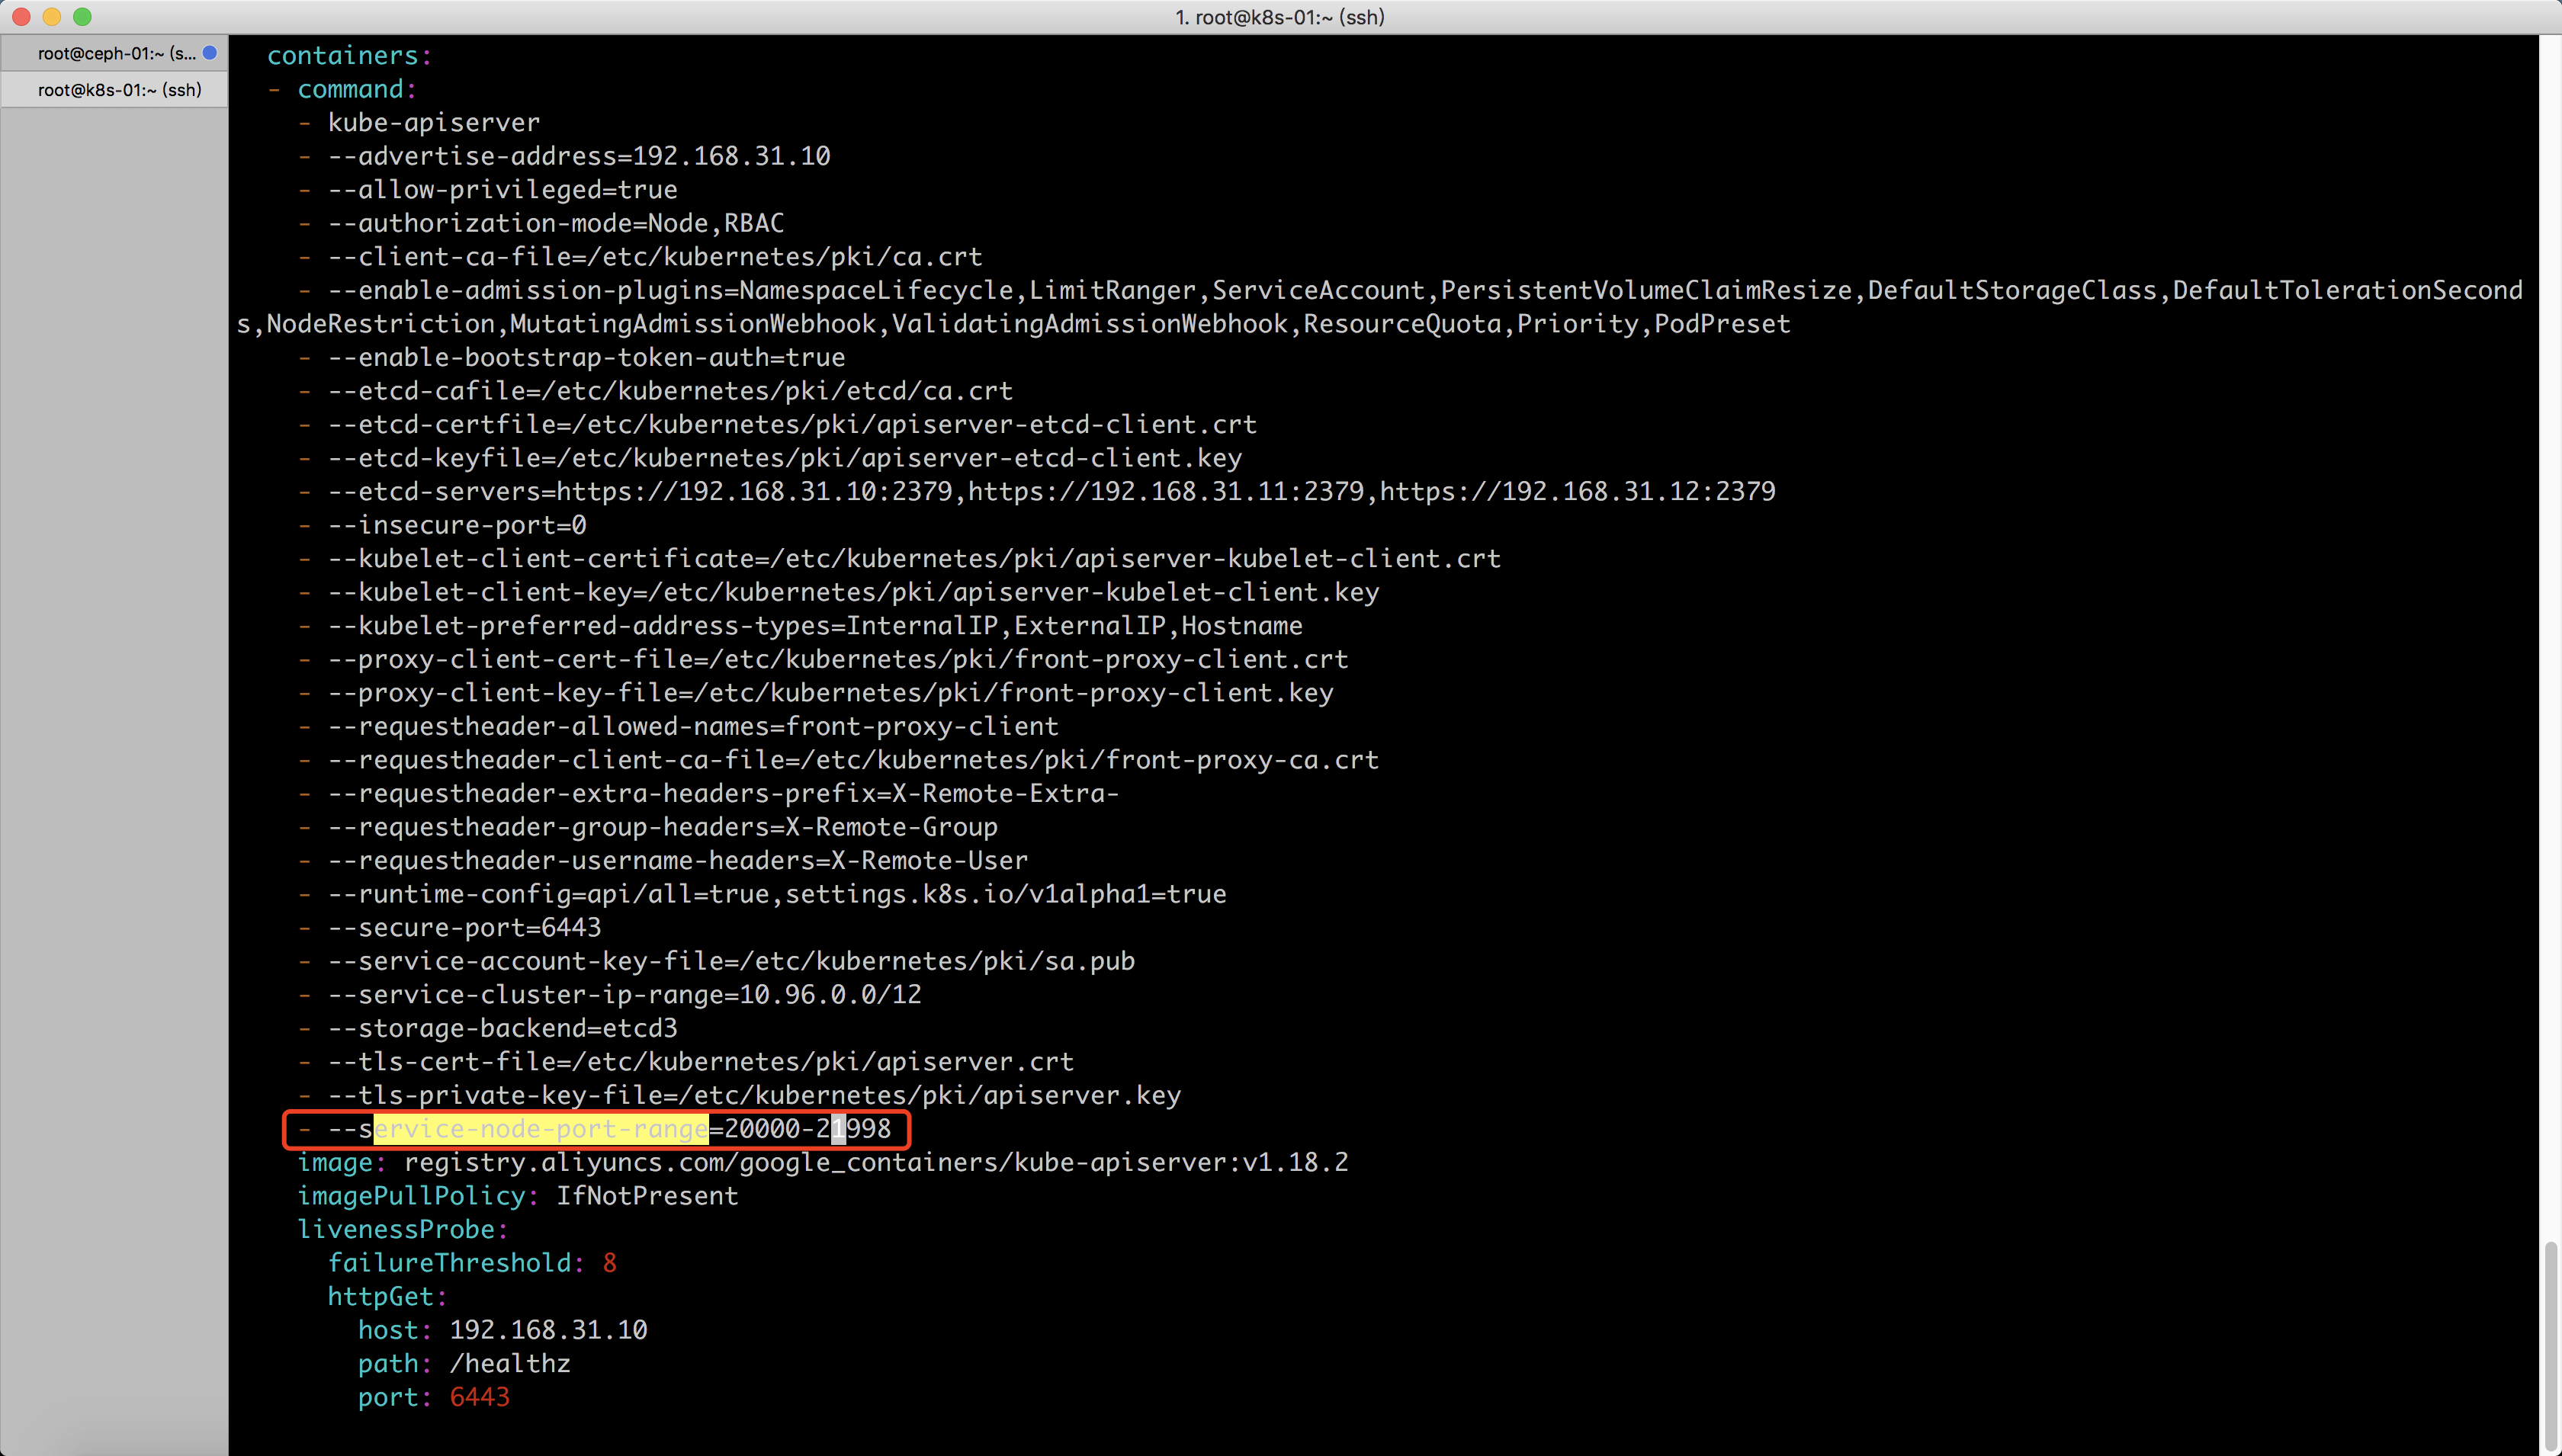The height and width of the screenshot is (1456, 2562).
Task: Click the containers: key at the top
Action: click(347, 55)
